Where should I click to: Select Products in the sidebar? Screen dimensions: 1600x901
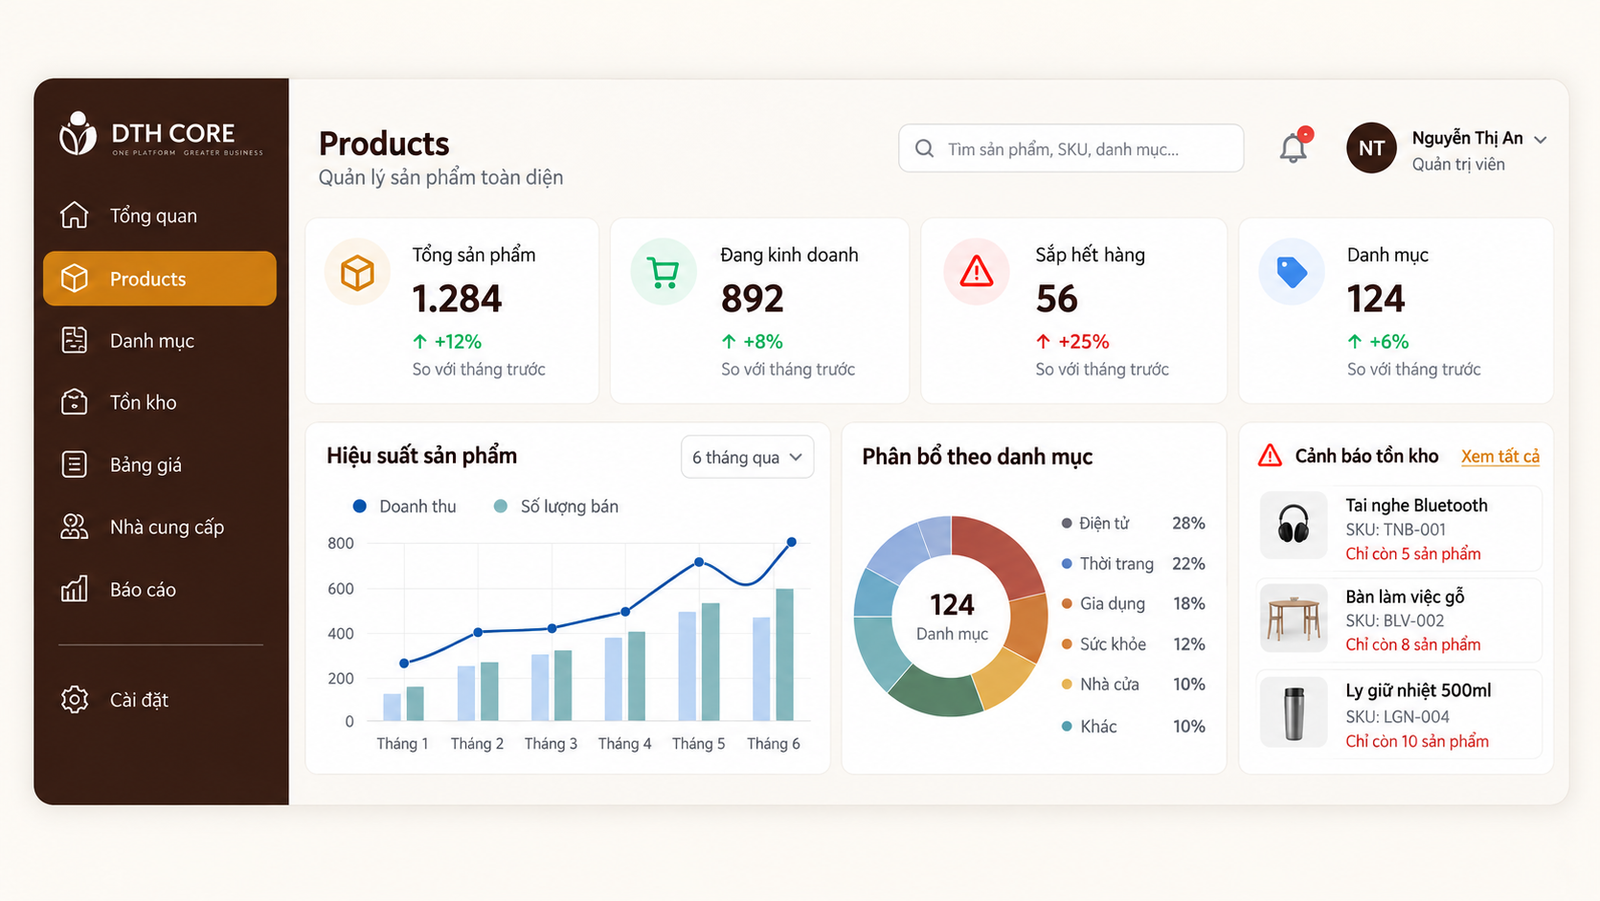click(x=160, y=278)
